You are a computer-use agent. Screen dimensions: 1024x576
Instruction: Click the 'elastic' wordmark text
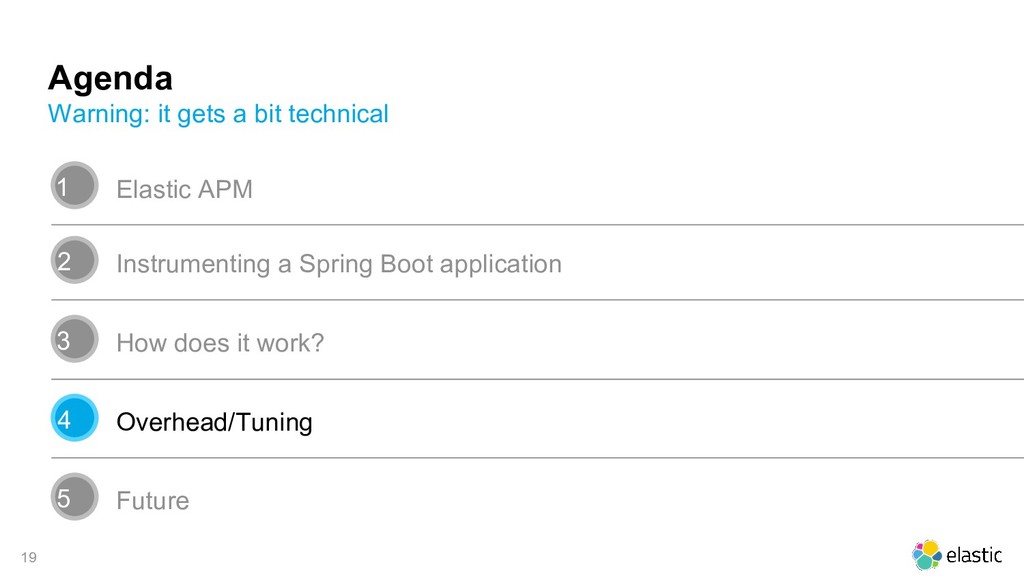tap(974, 555)
